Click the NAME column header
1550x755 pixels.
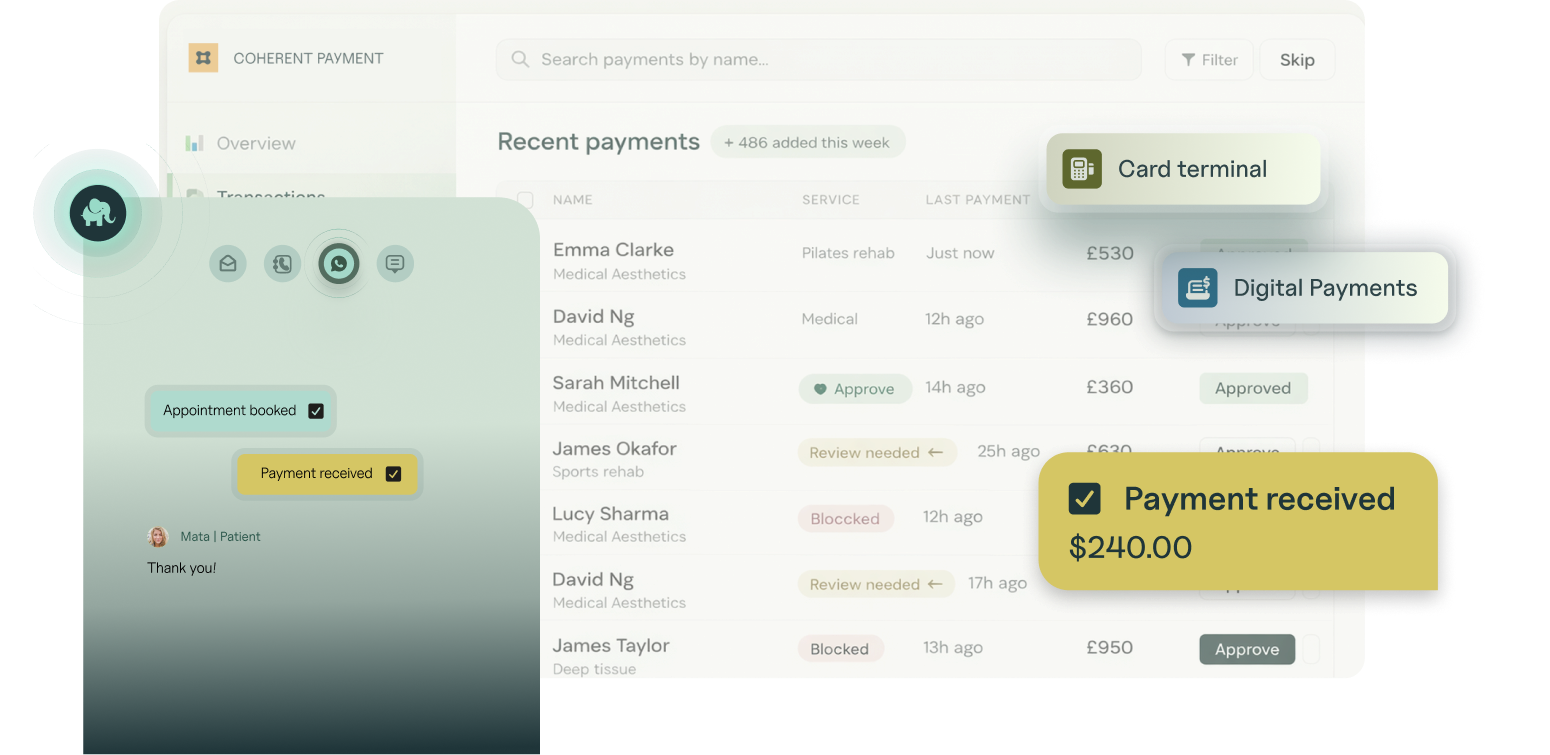(x=573, y=200)
